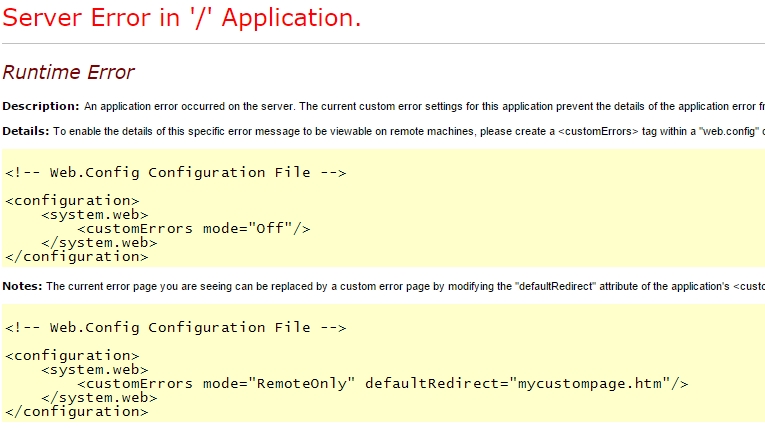Click the opening <configuration> tag in first block

72,200
